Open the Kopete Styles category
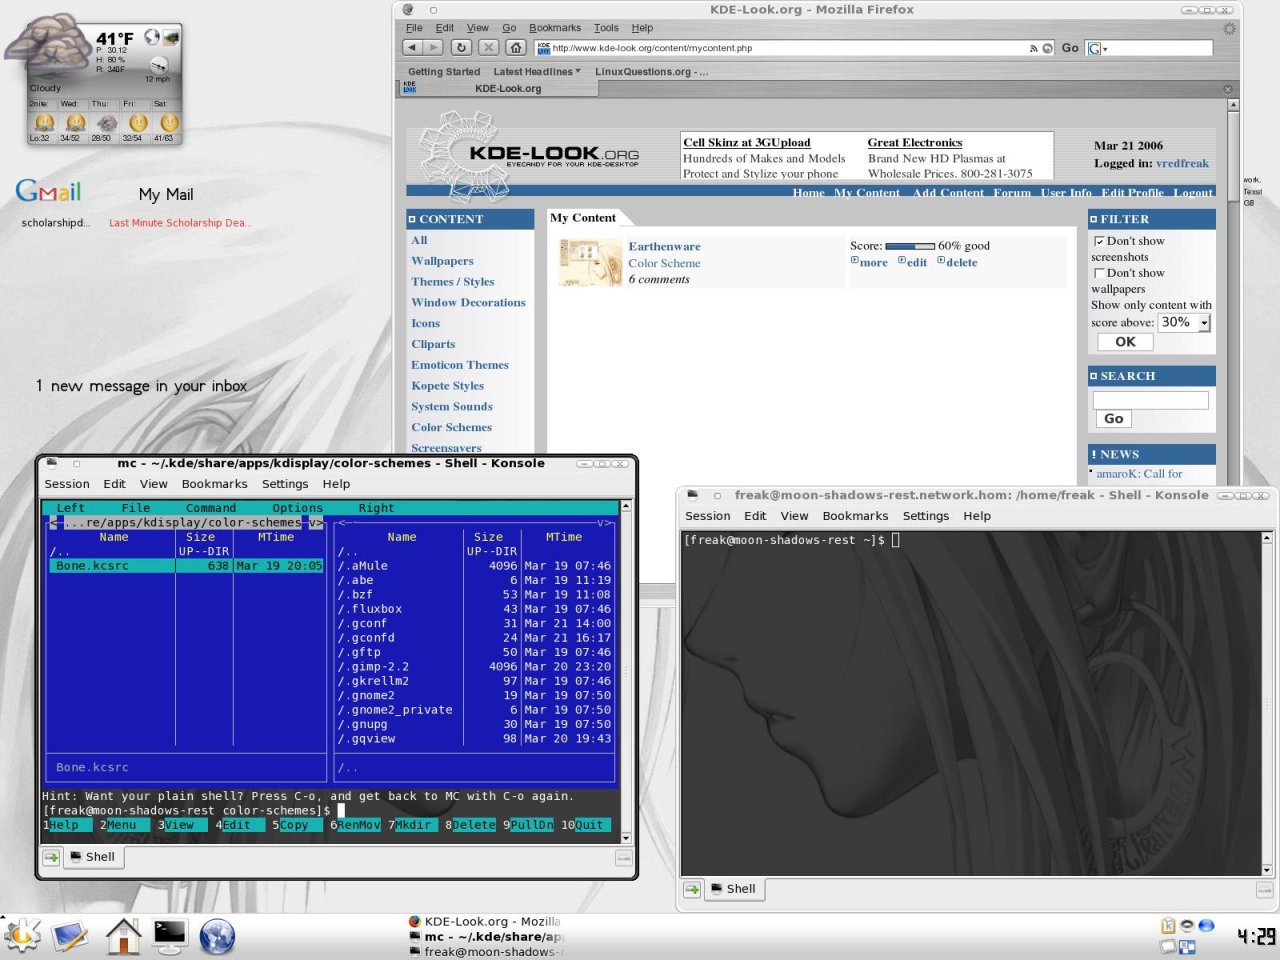Image resolution: width=1280 pixels, height=960 pixels. point(447,385)
